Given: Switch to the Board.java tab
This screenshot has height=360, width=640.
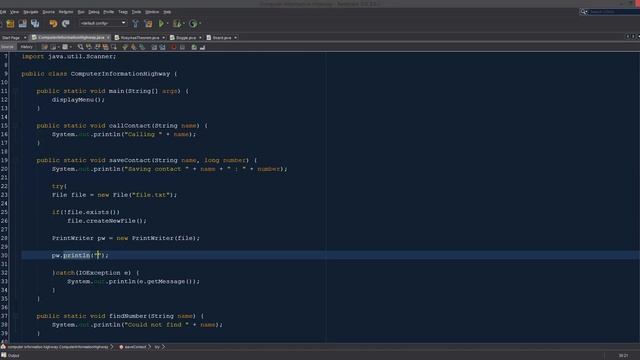Looking at the screenshot, I should [222, 38].
